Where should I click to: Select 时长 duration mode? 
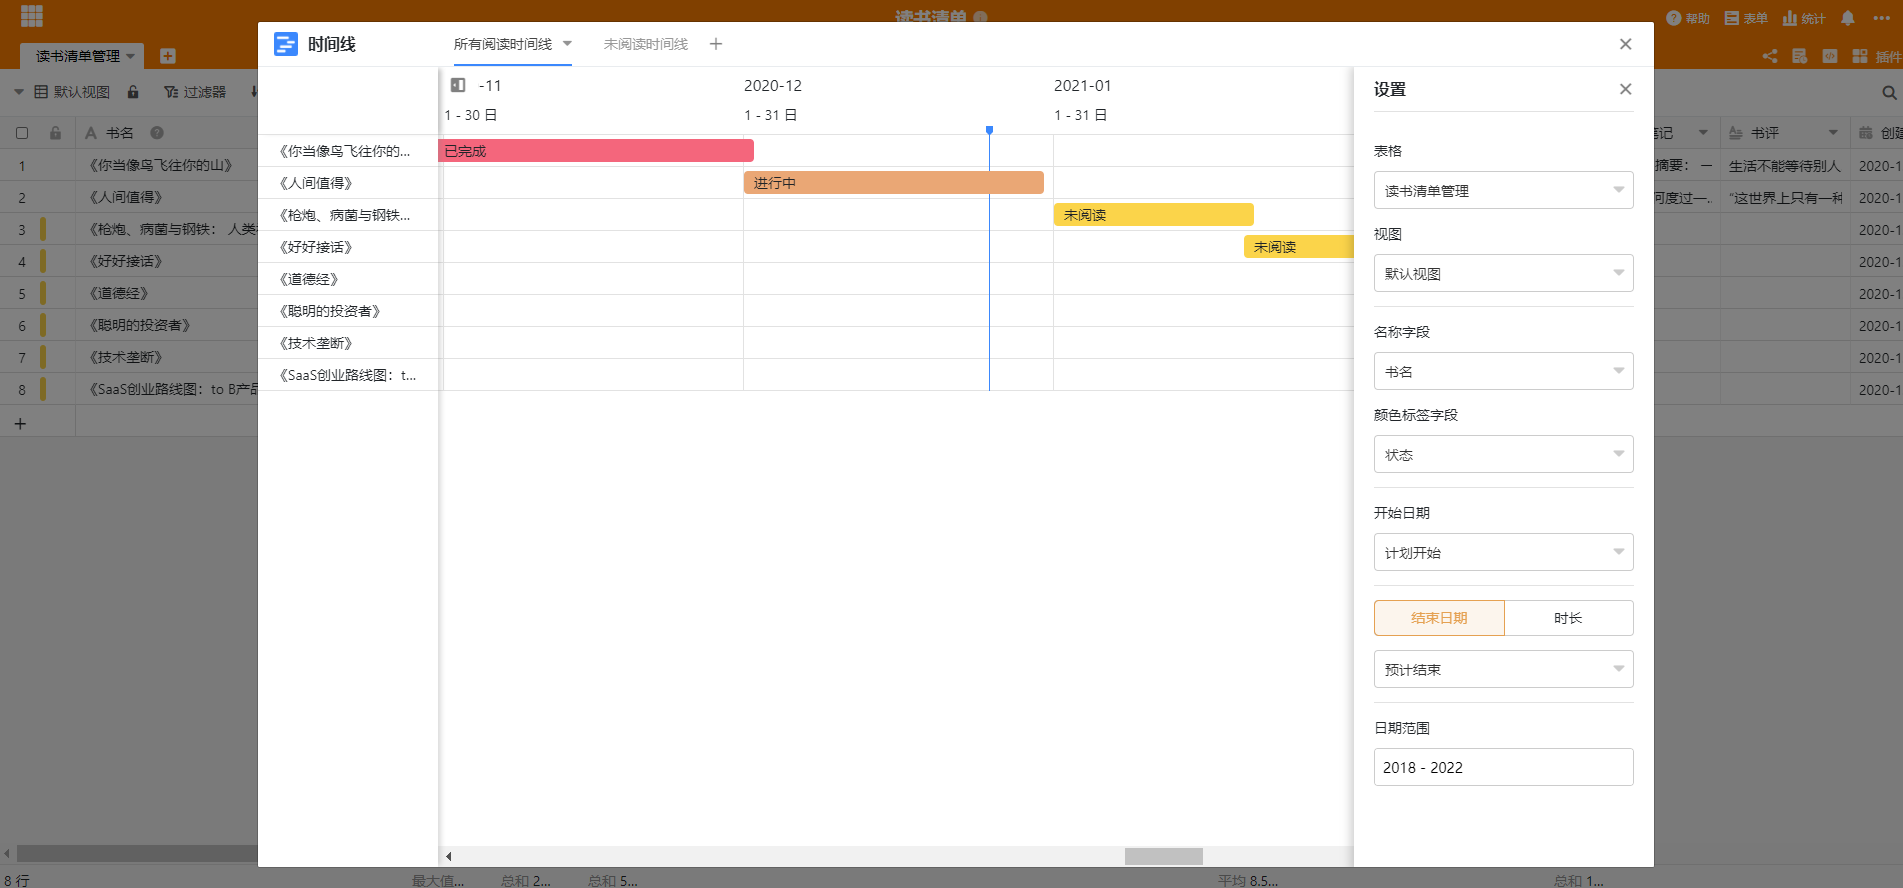[x=1568, y=618]
